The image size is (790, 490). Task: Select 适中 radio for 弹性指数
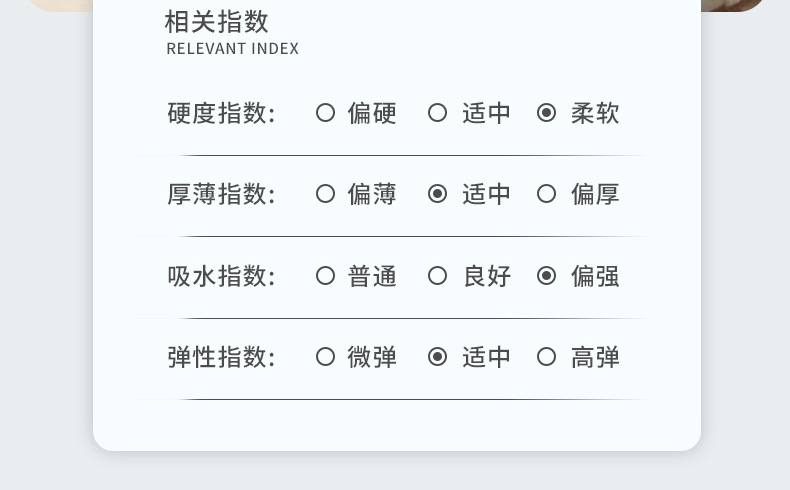(x=437, y=356)
